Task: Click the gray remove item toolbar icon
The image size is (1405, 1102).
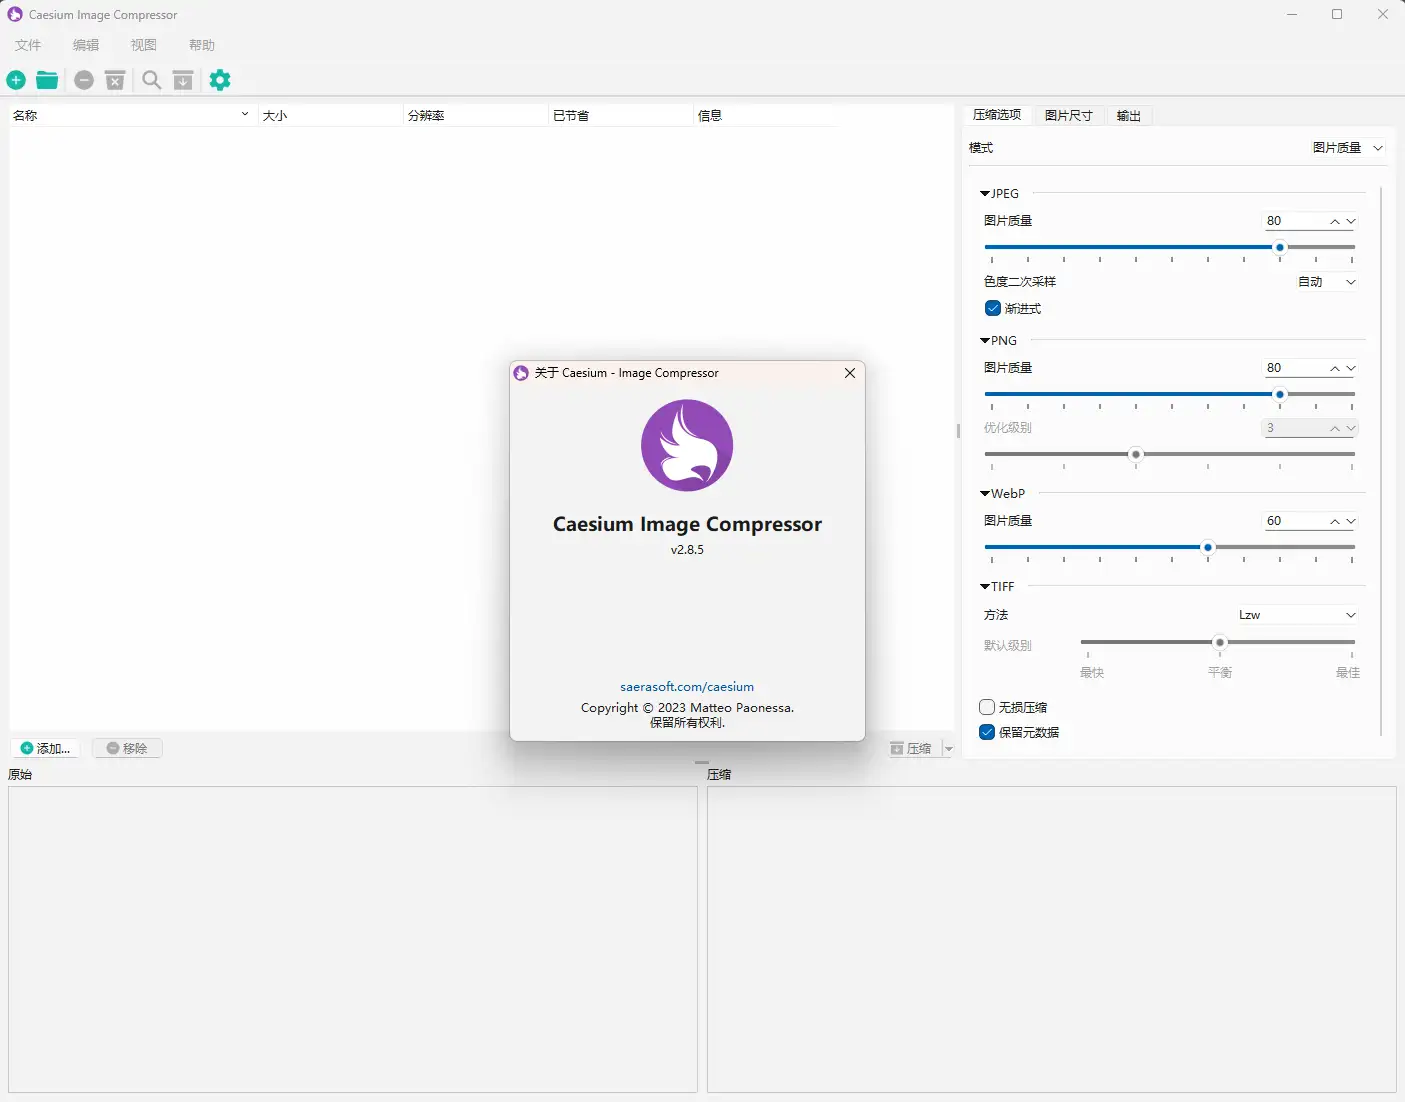Action: pyautogui.click(x=84, y=80)
